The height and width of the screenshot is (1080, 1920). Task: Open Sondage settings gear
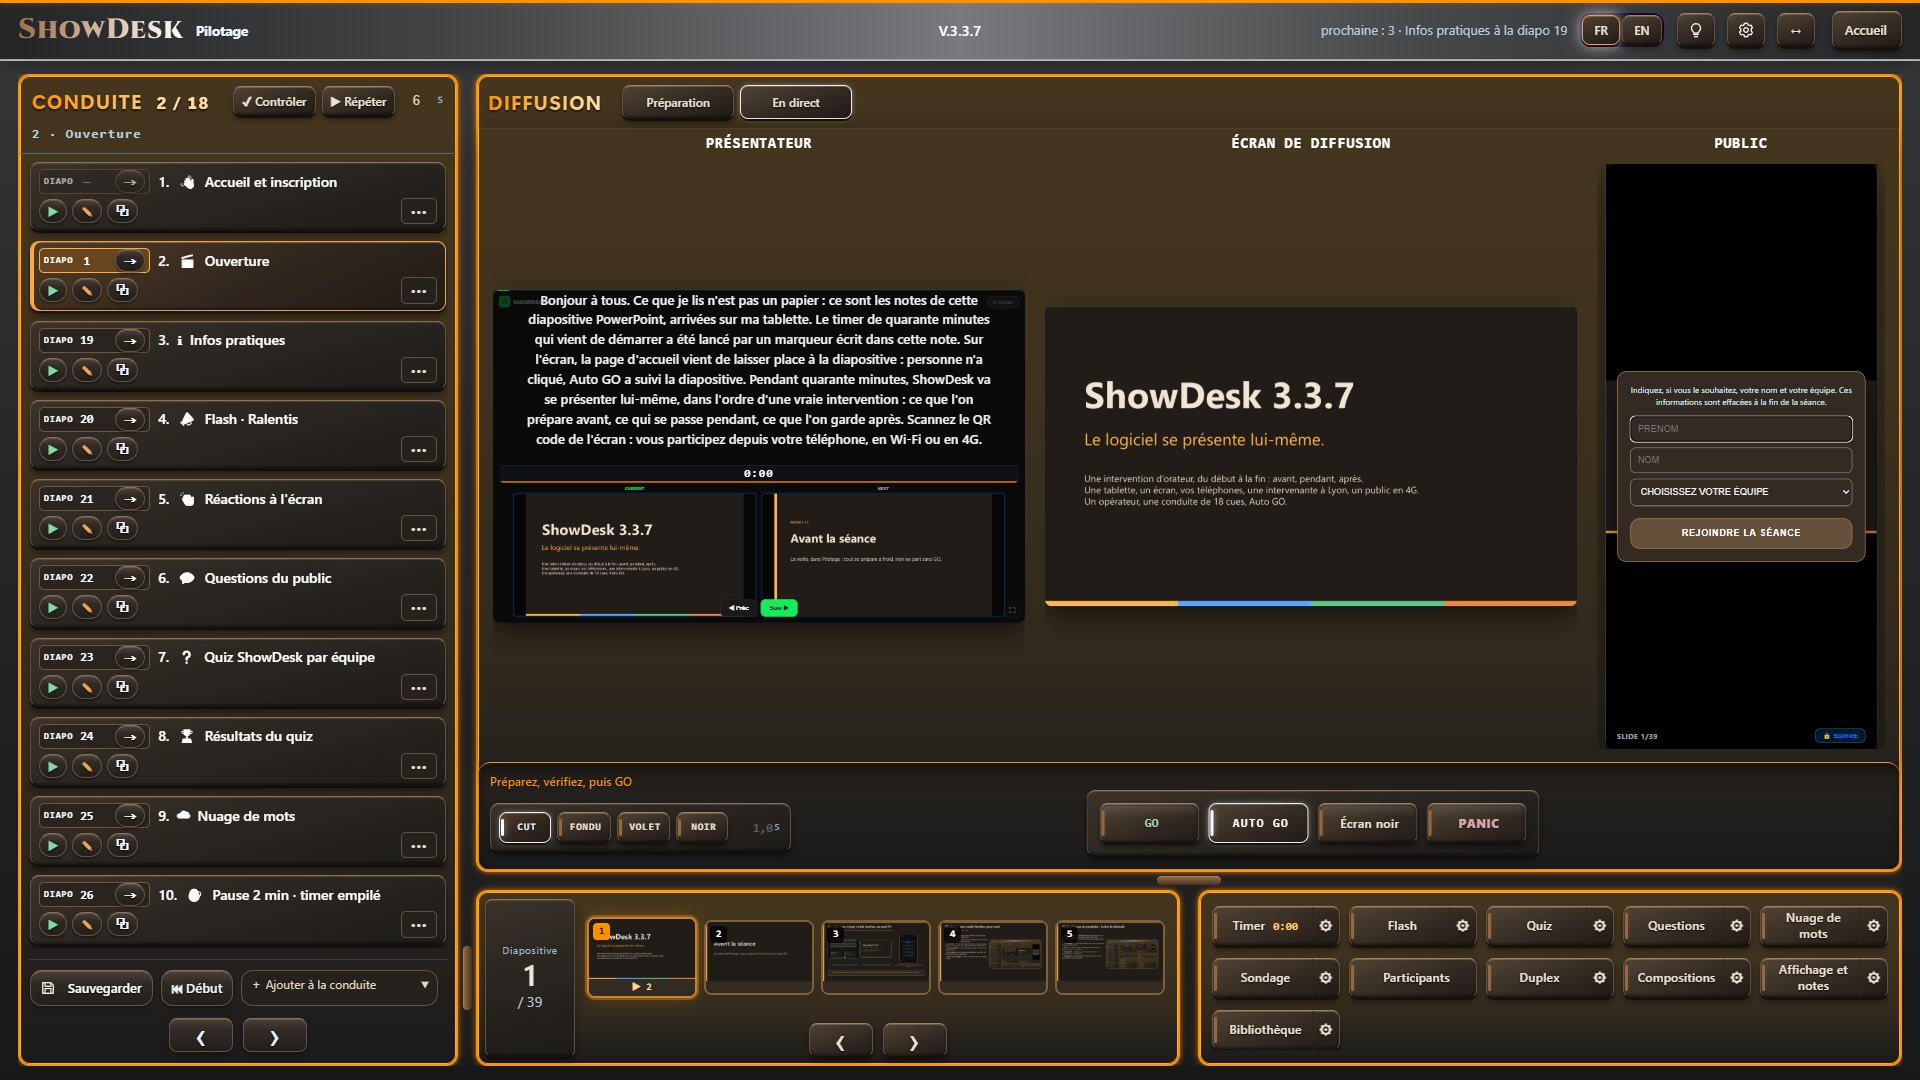(1326, 978)
